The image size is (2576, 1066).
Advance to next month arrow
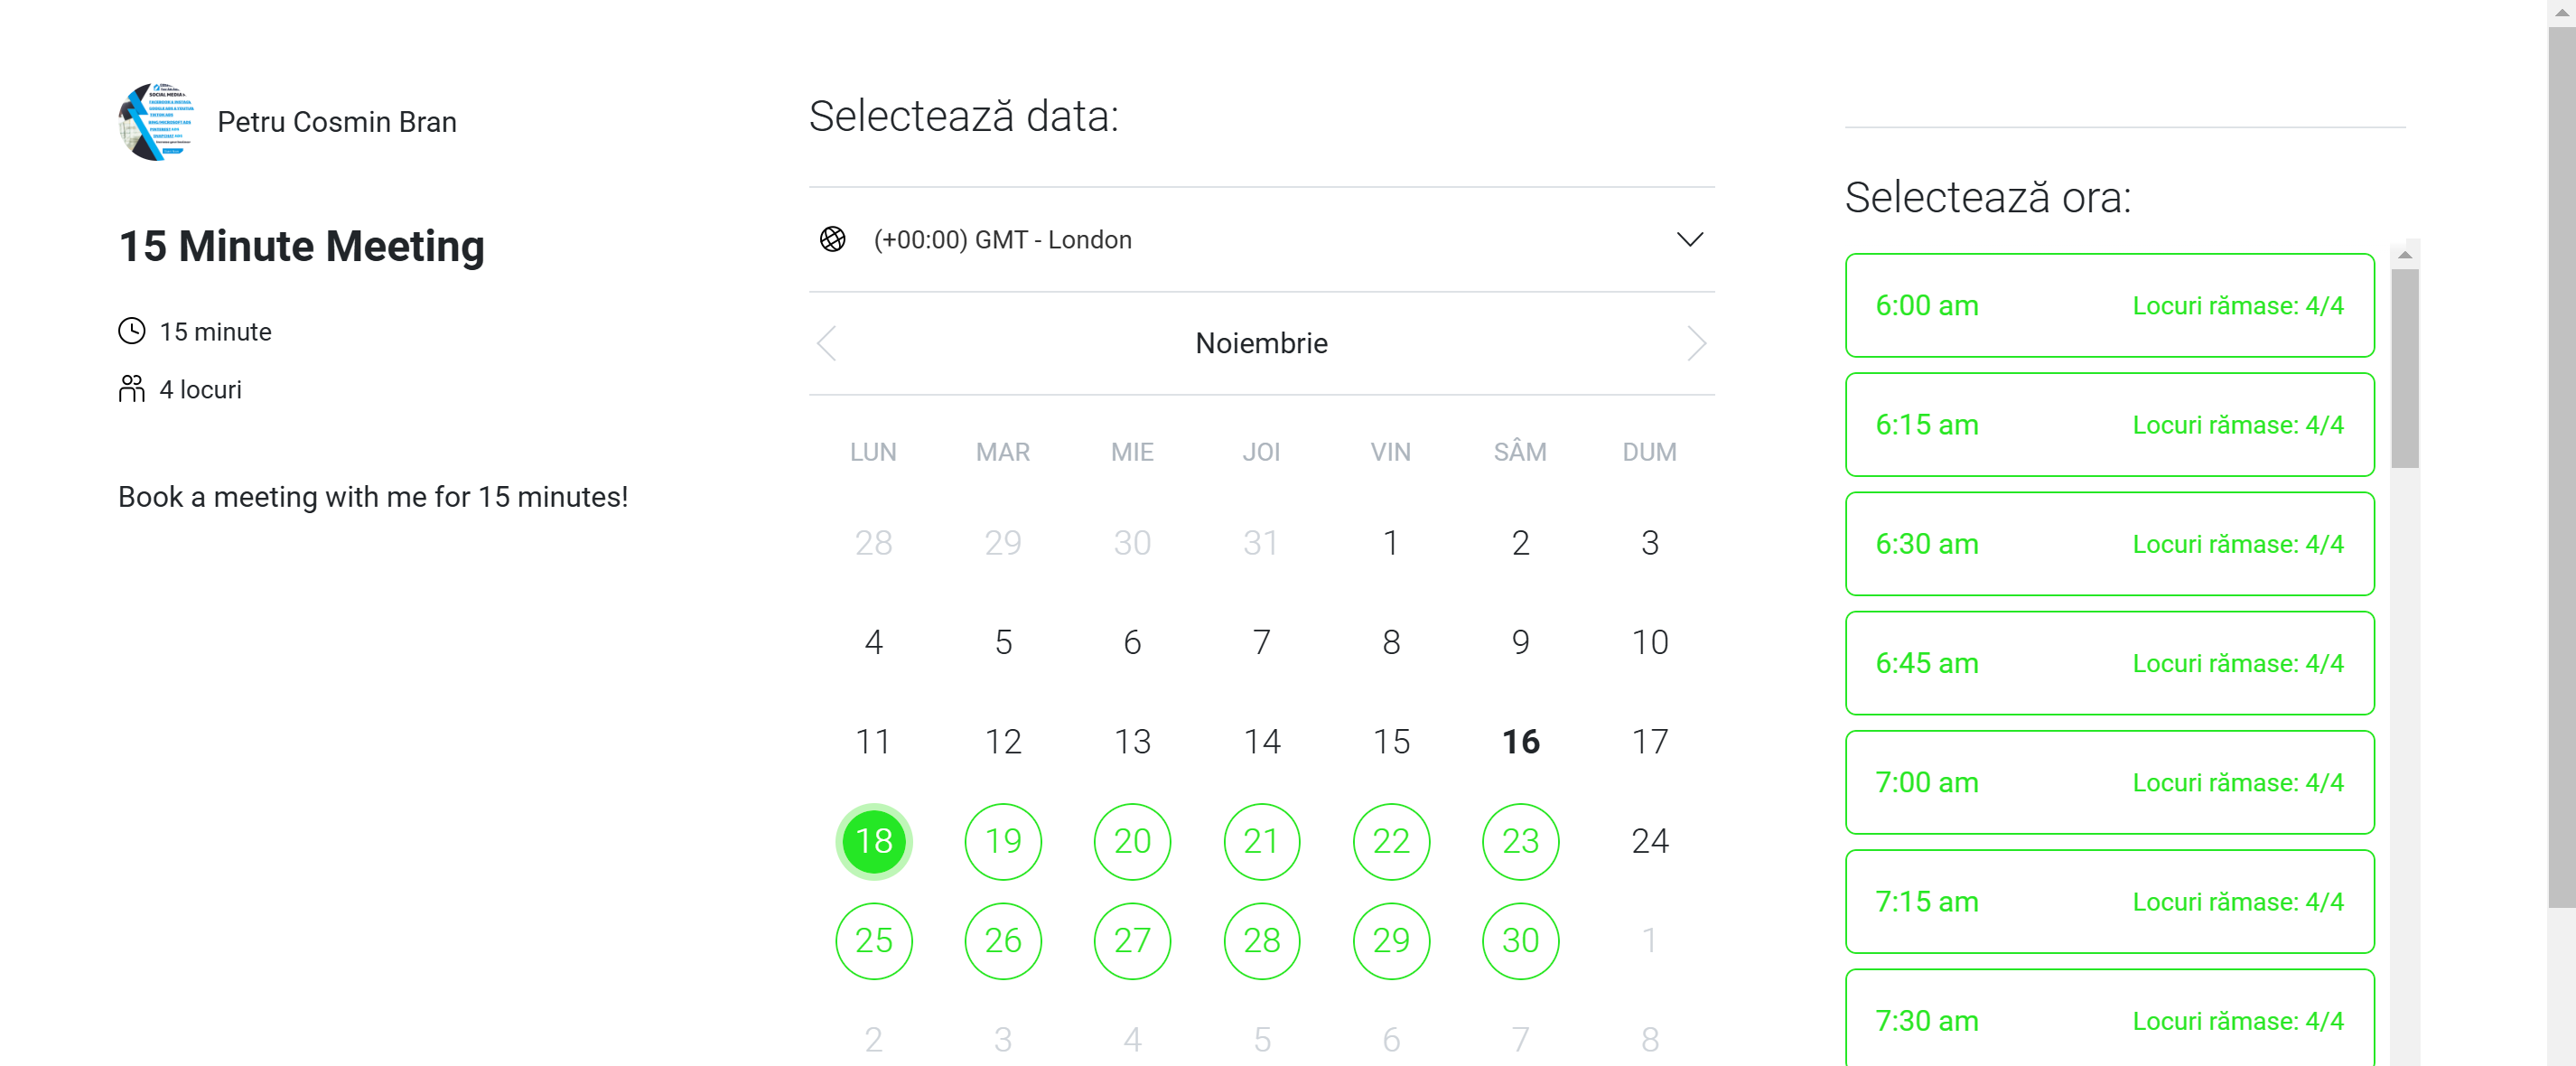click(x=1696, y=343)
